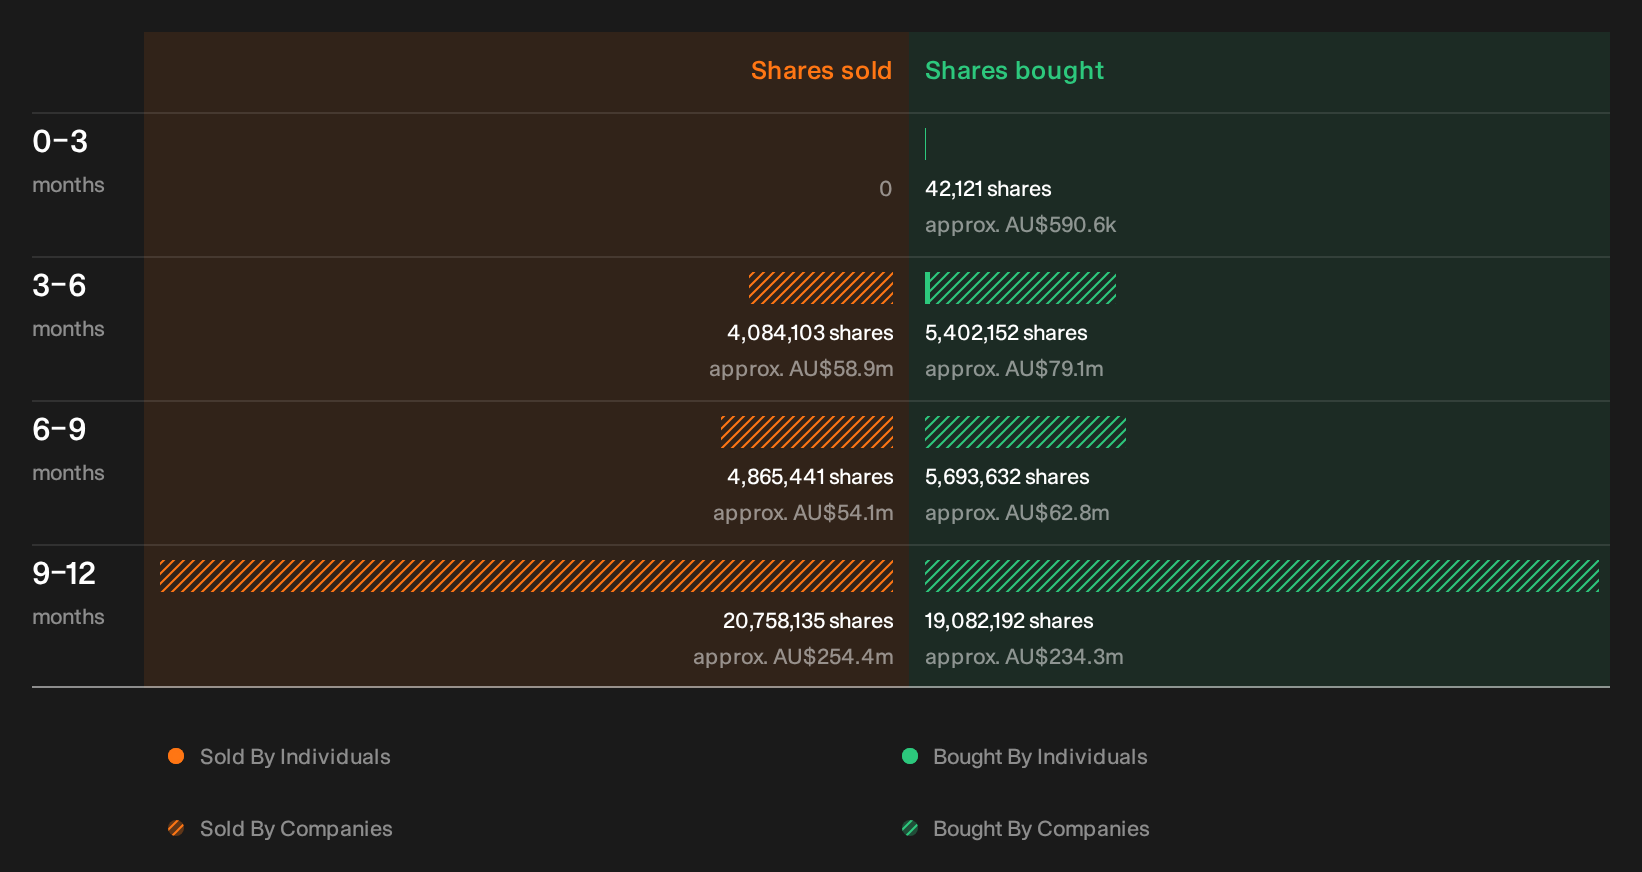Click the striped Bought By Companies legend icon
The width and height of the screenshot is (1642, 872).
pos(910,828)
